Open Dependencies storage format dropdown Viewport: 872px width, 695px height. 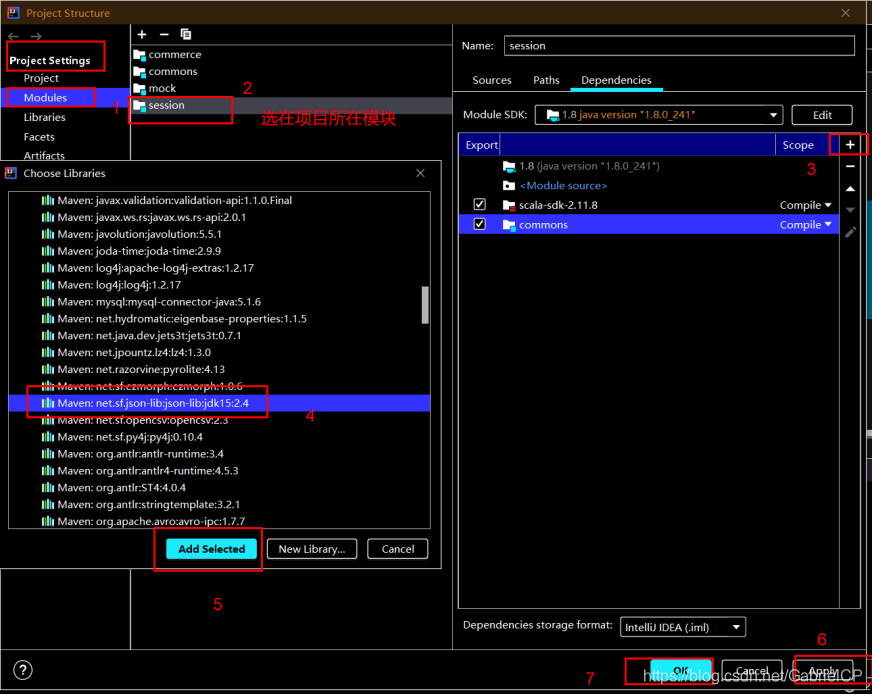pos(682,627)
